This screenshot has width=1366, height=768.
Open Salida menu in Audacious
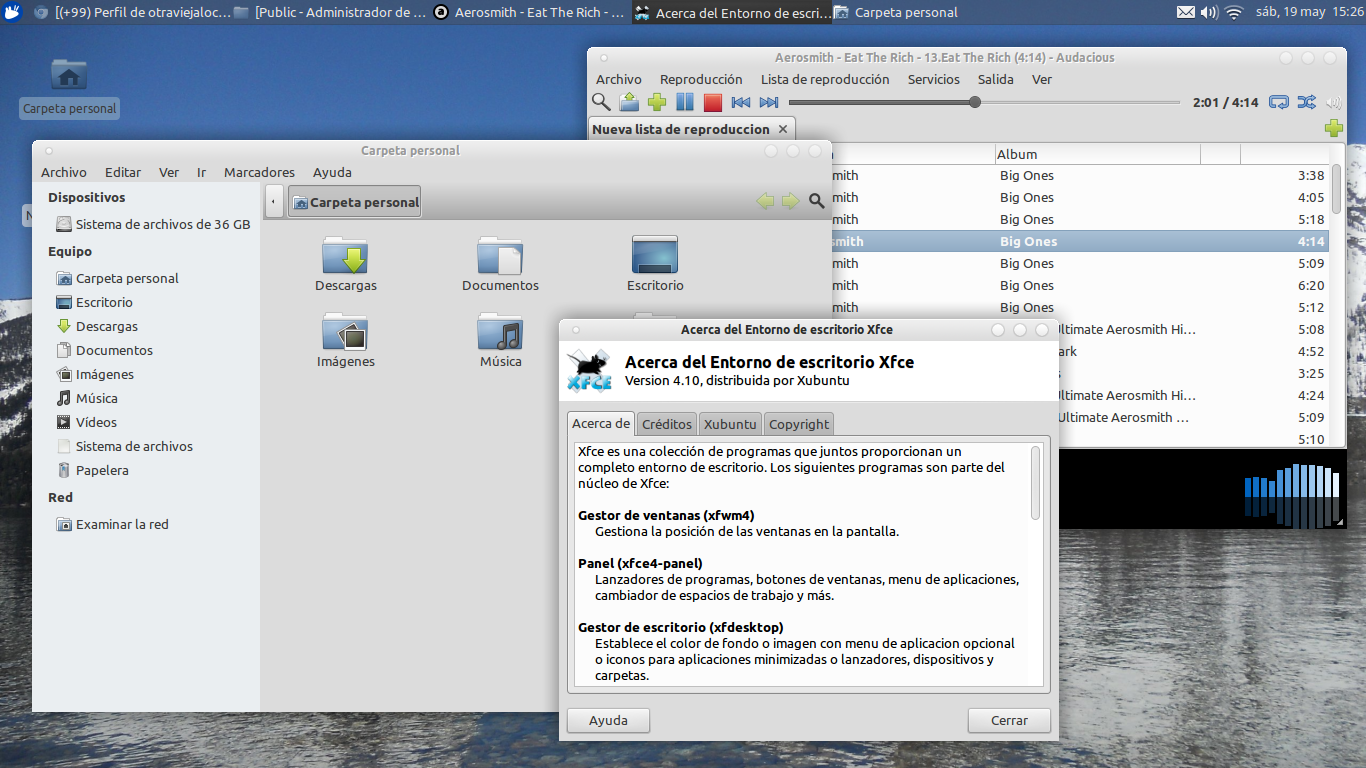coord(996,79)
